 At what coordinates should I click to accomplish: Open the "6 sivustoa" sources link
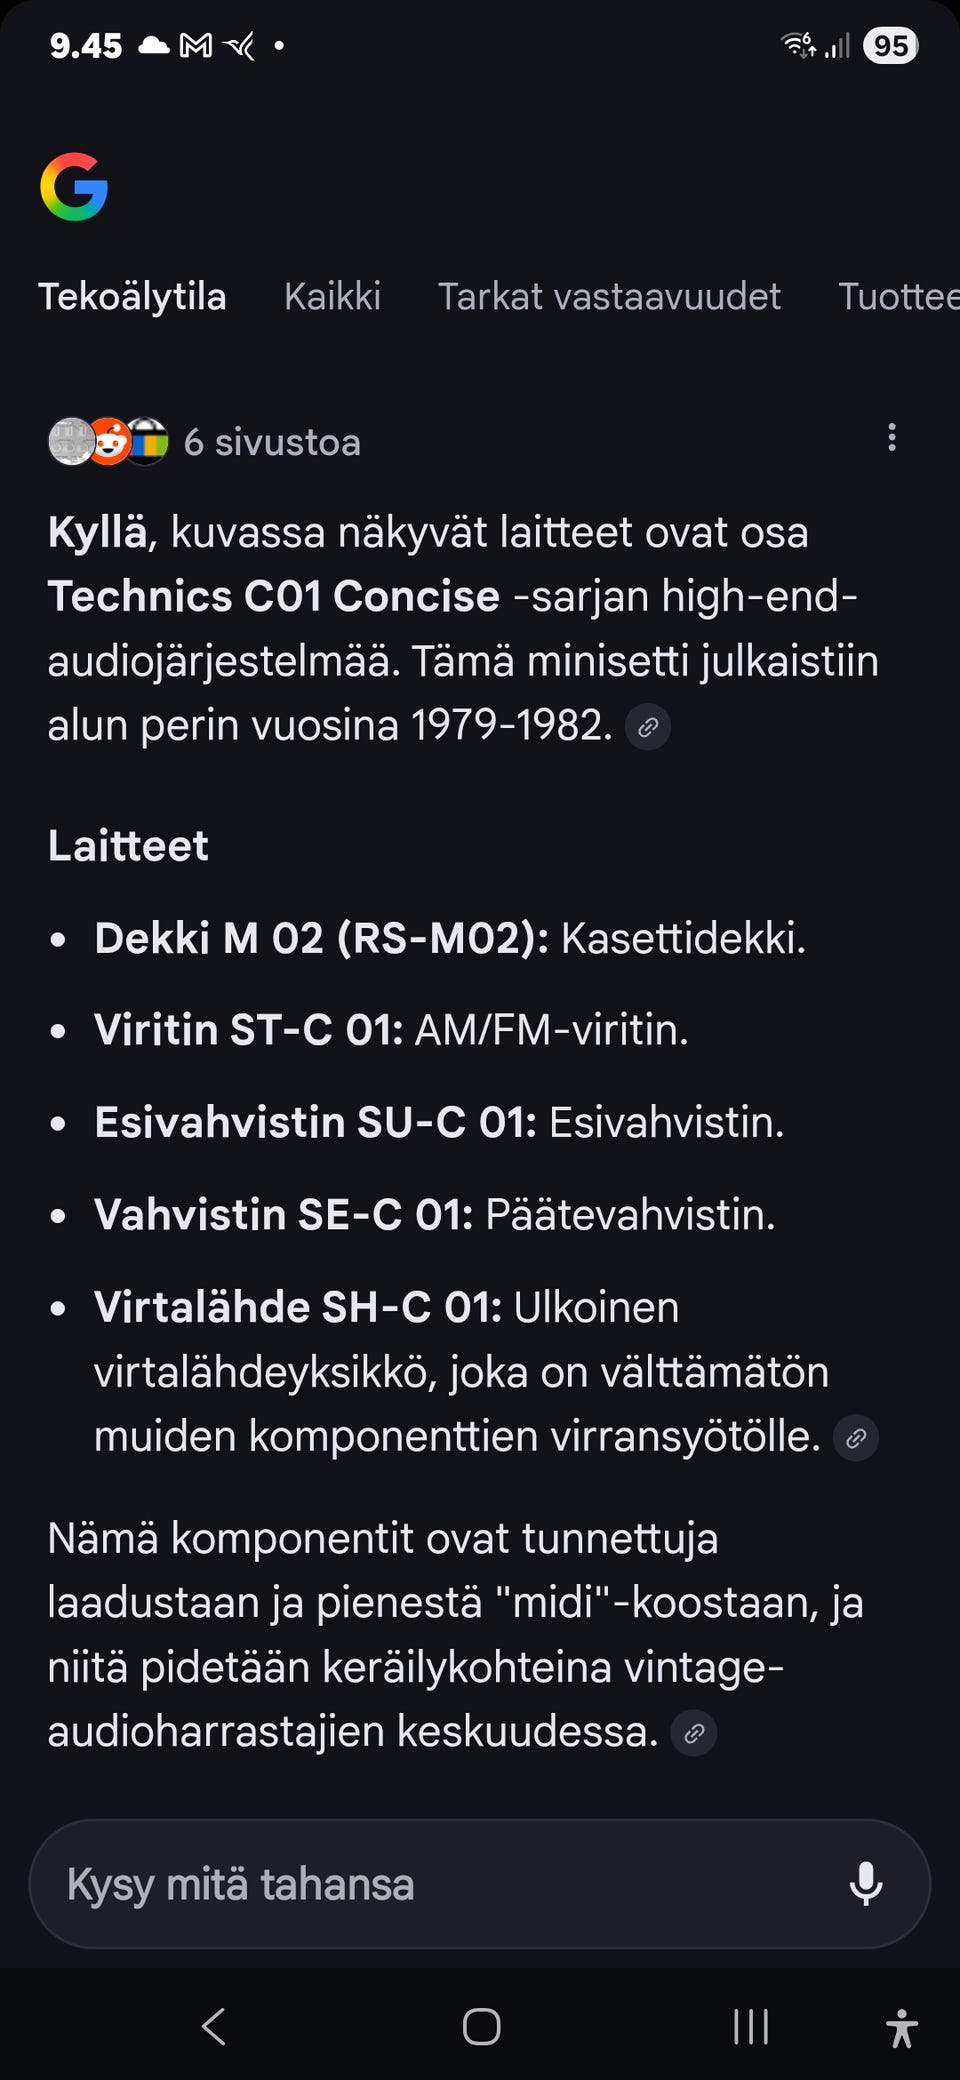tap(272, 442)
